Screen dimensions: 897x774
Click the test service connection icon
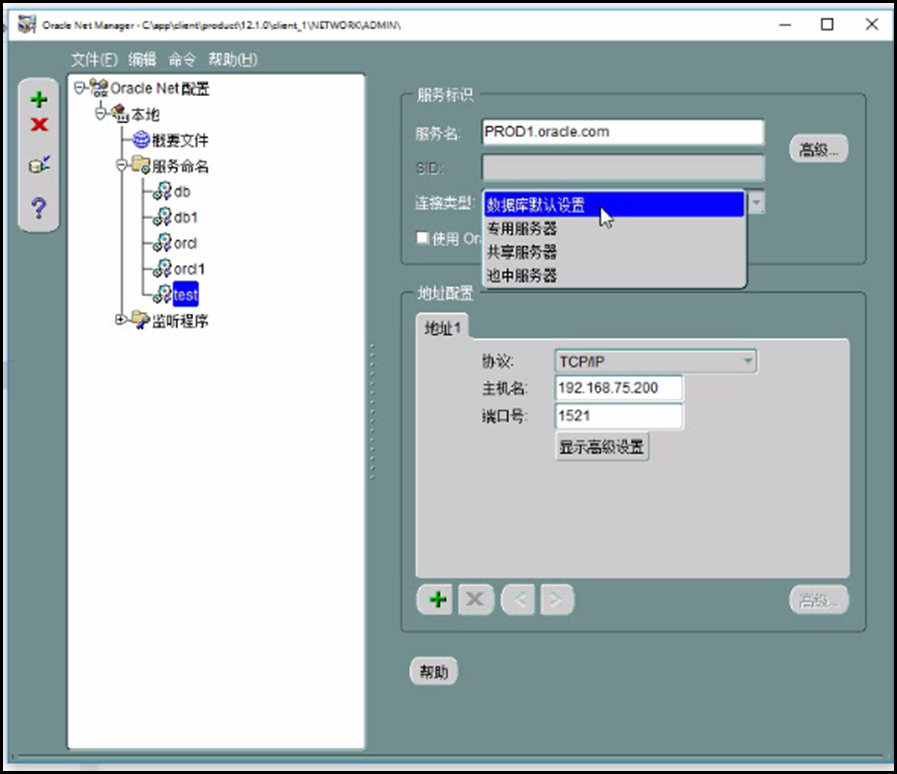39,165
